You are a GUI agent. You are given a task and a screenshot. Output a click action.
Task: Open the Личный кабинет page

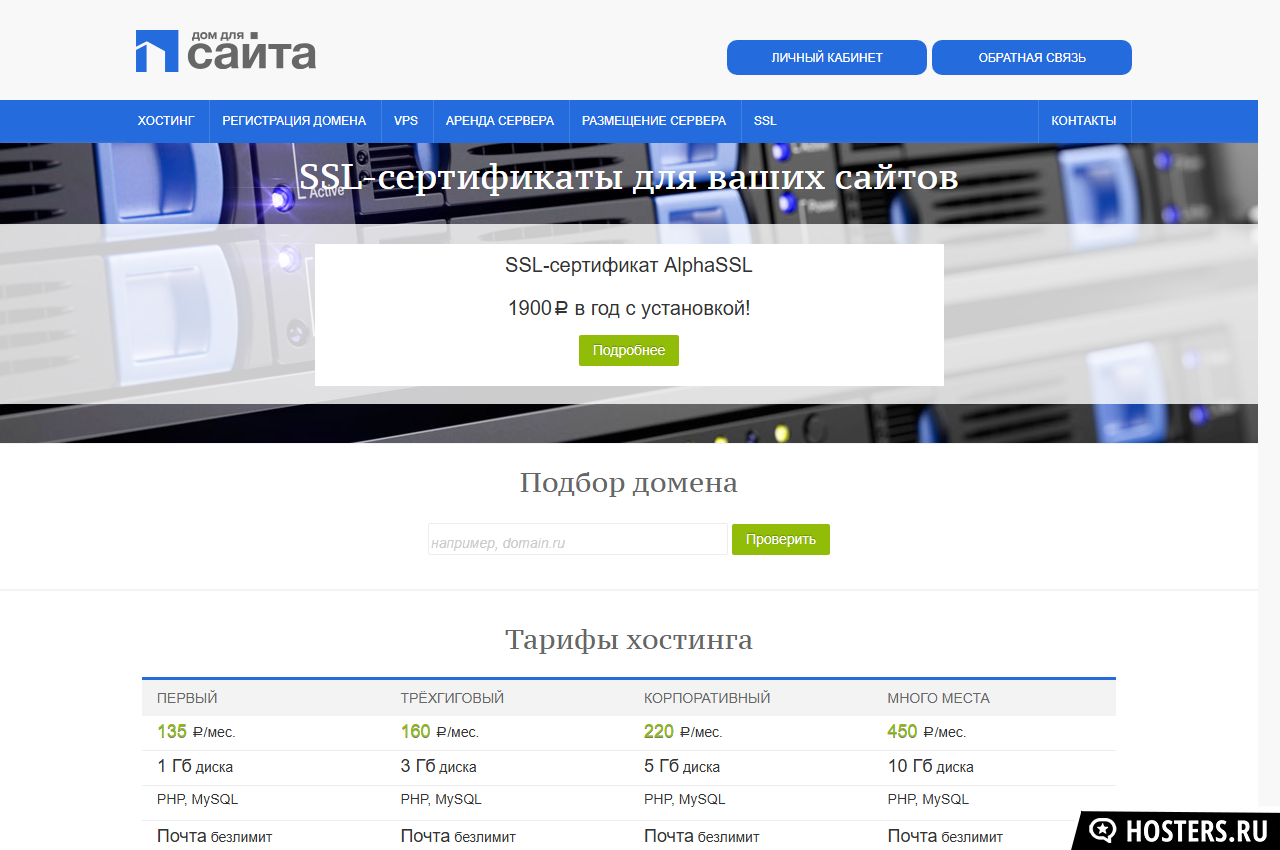pos(826,58)
